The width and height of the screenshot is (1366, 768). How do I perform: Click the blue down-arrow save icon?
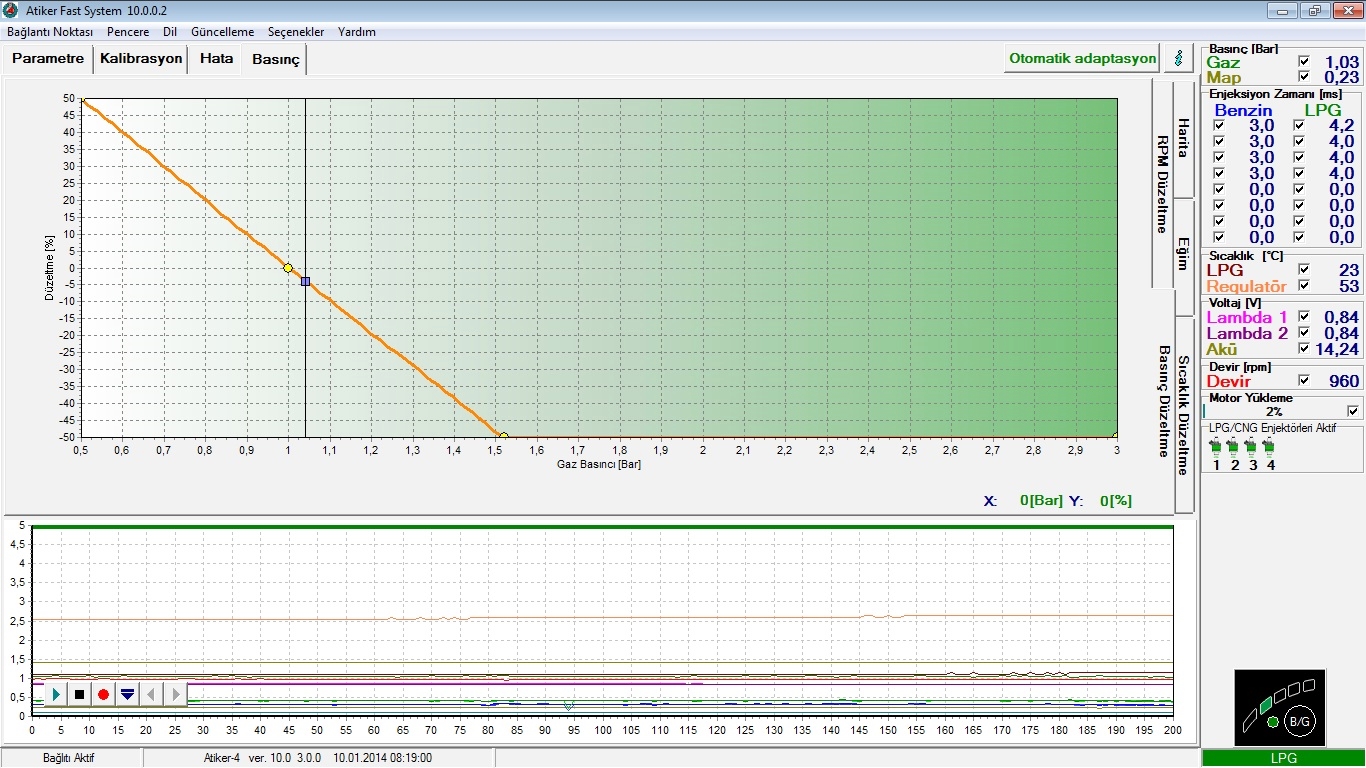(x=127, y=694)
